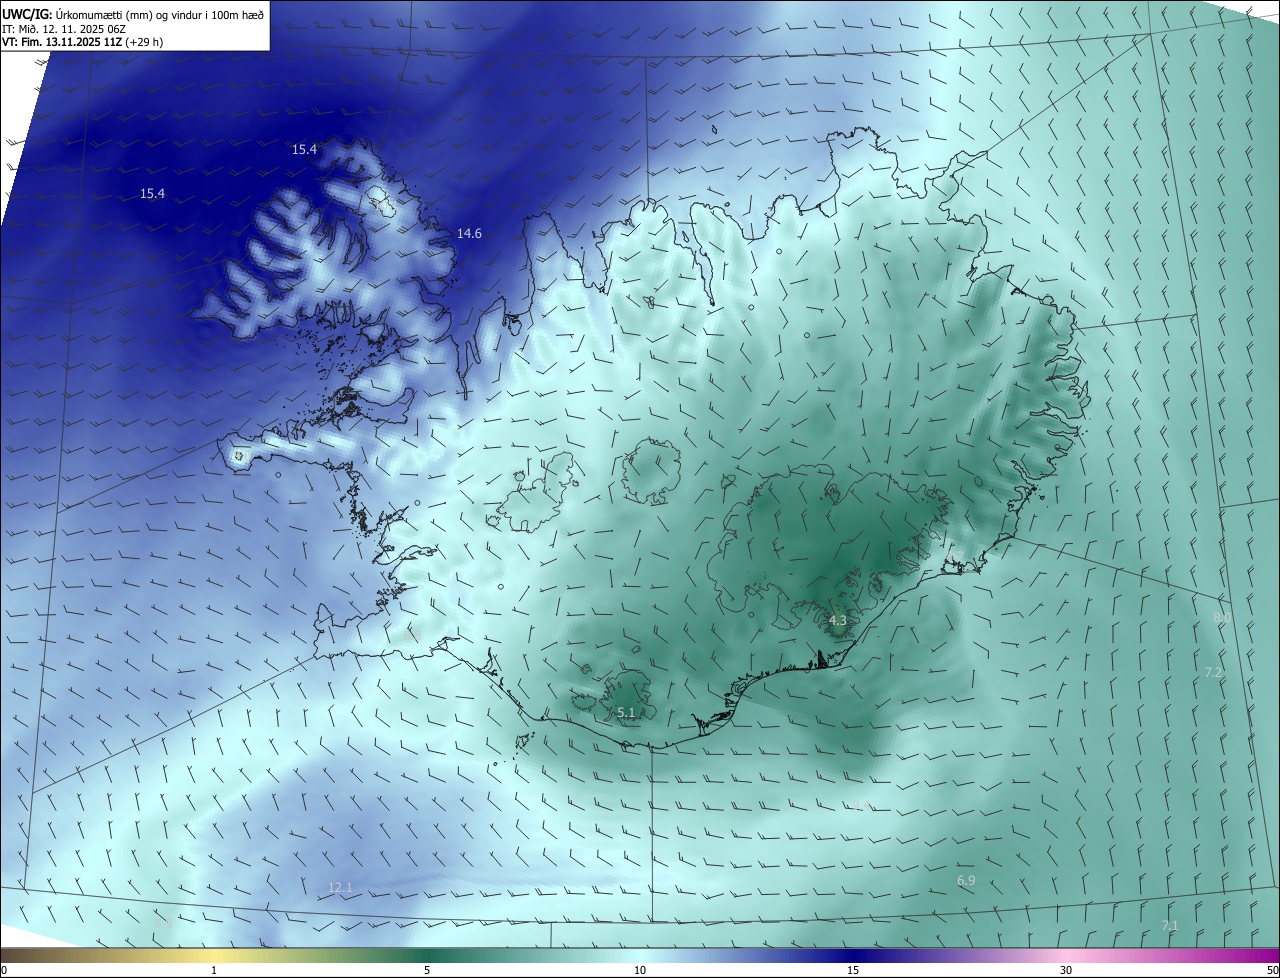This screenshot has height=978, width=1280.
Task: Click the 8.0 value label near the east edge
Action: (1222, 618)
